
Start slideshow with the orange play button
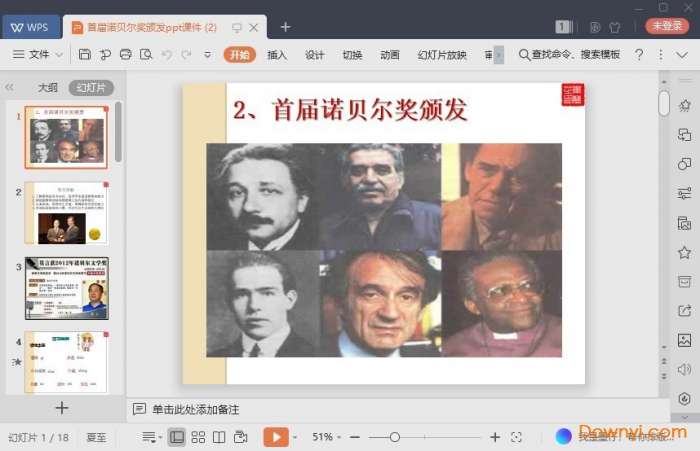275,437
